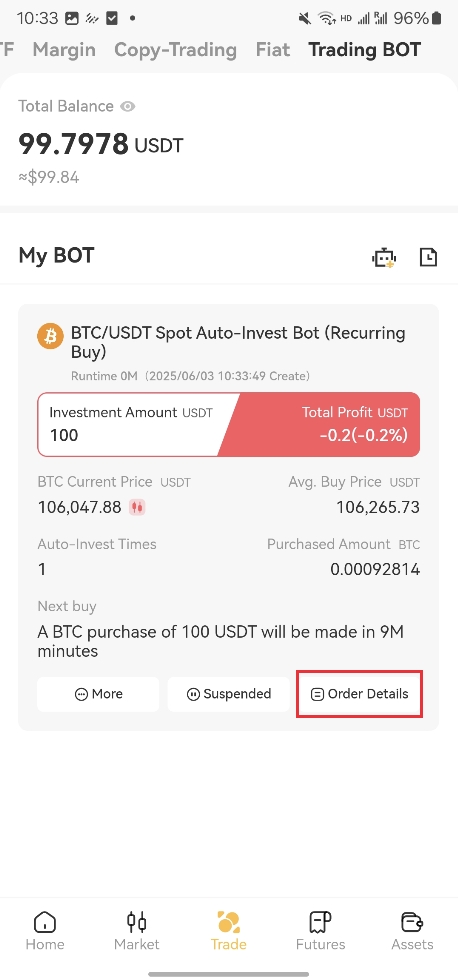Open the Fiat tab
Screen dimensions: 459x980
[273, 49]
